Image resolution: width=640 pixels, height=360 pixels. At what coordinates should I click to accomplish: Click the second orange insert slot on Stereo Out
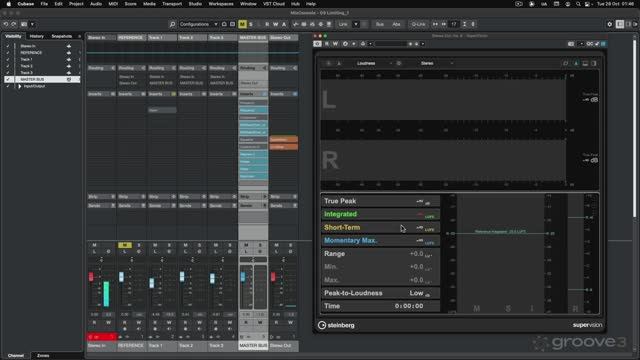pyautogui.click(x=283, y=147)
